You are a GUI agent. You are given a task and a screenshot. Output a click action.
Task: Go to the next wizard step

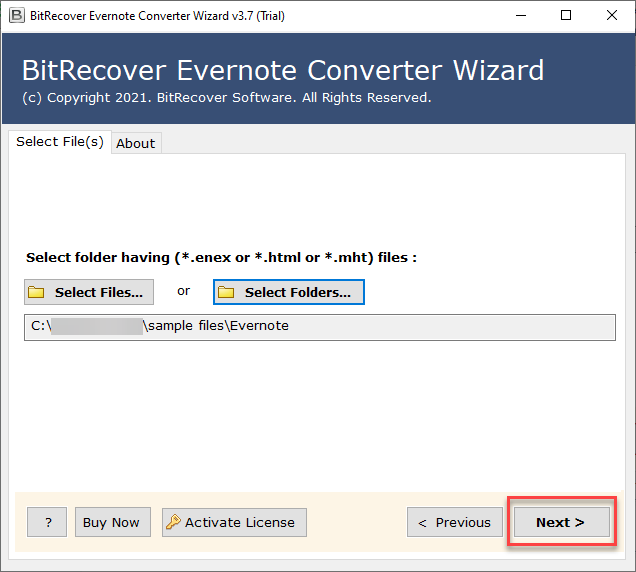pyautogui.click(x=562, y=522)
